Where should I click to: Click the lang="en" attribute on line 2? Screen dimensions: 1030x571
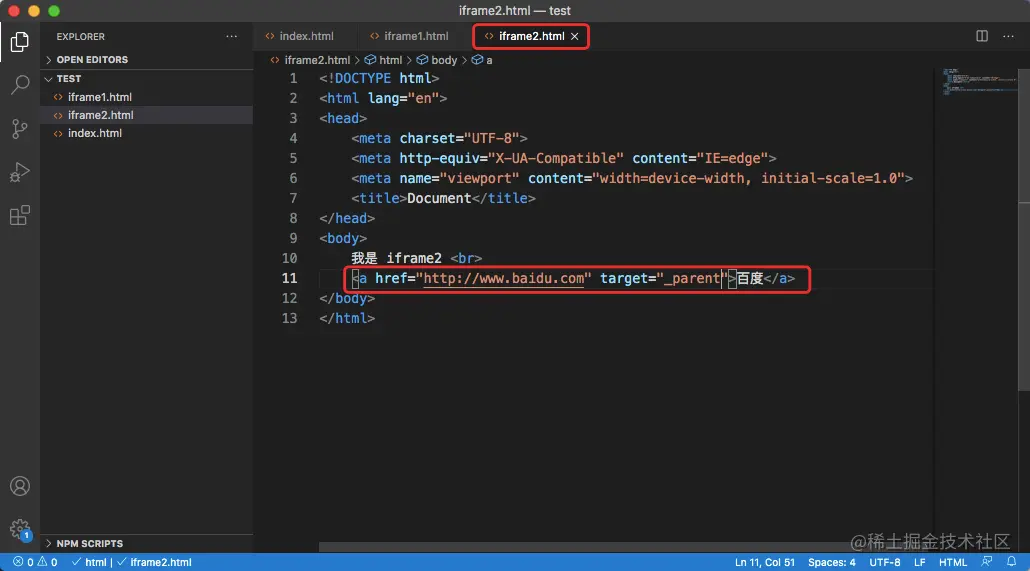click(x=403, y=99)
